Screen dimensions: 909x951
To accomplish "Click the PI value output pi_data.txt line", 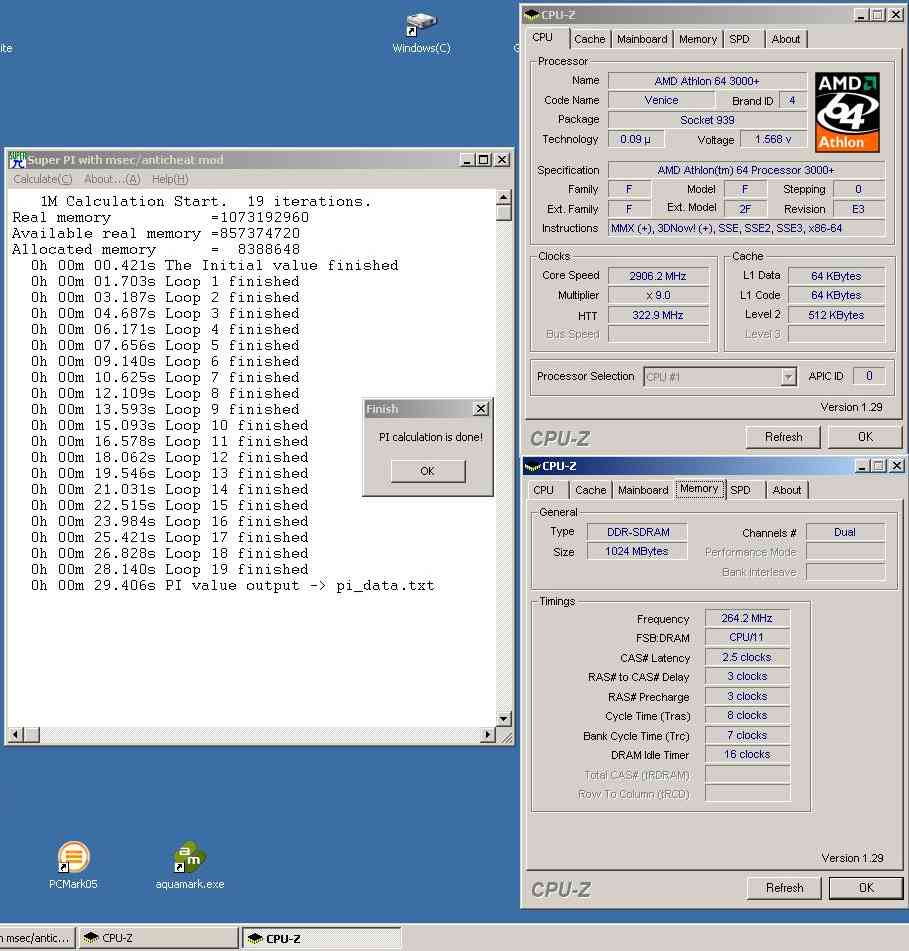I will point(233,586).
